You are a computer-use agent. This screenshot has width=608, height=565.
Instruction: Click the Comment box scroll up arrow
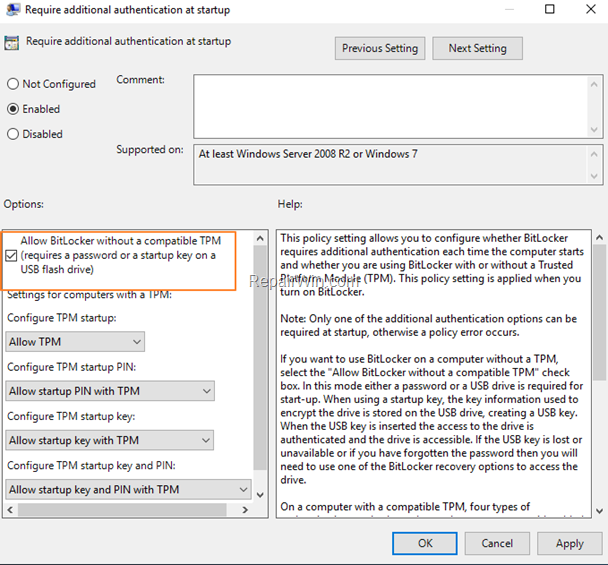(x=594, y=84)
